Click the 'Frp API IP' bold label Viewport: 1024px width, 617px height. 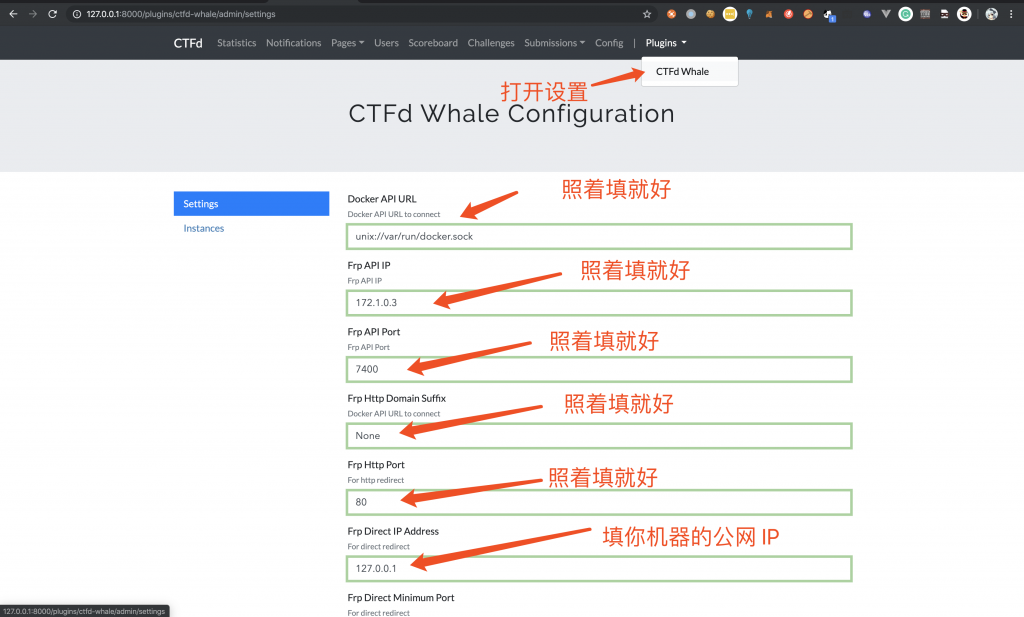tap(369, 266)
